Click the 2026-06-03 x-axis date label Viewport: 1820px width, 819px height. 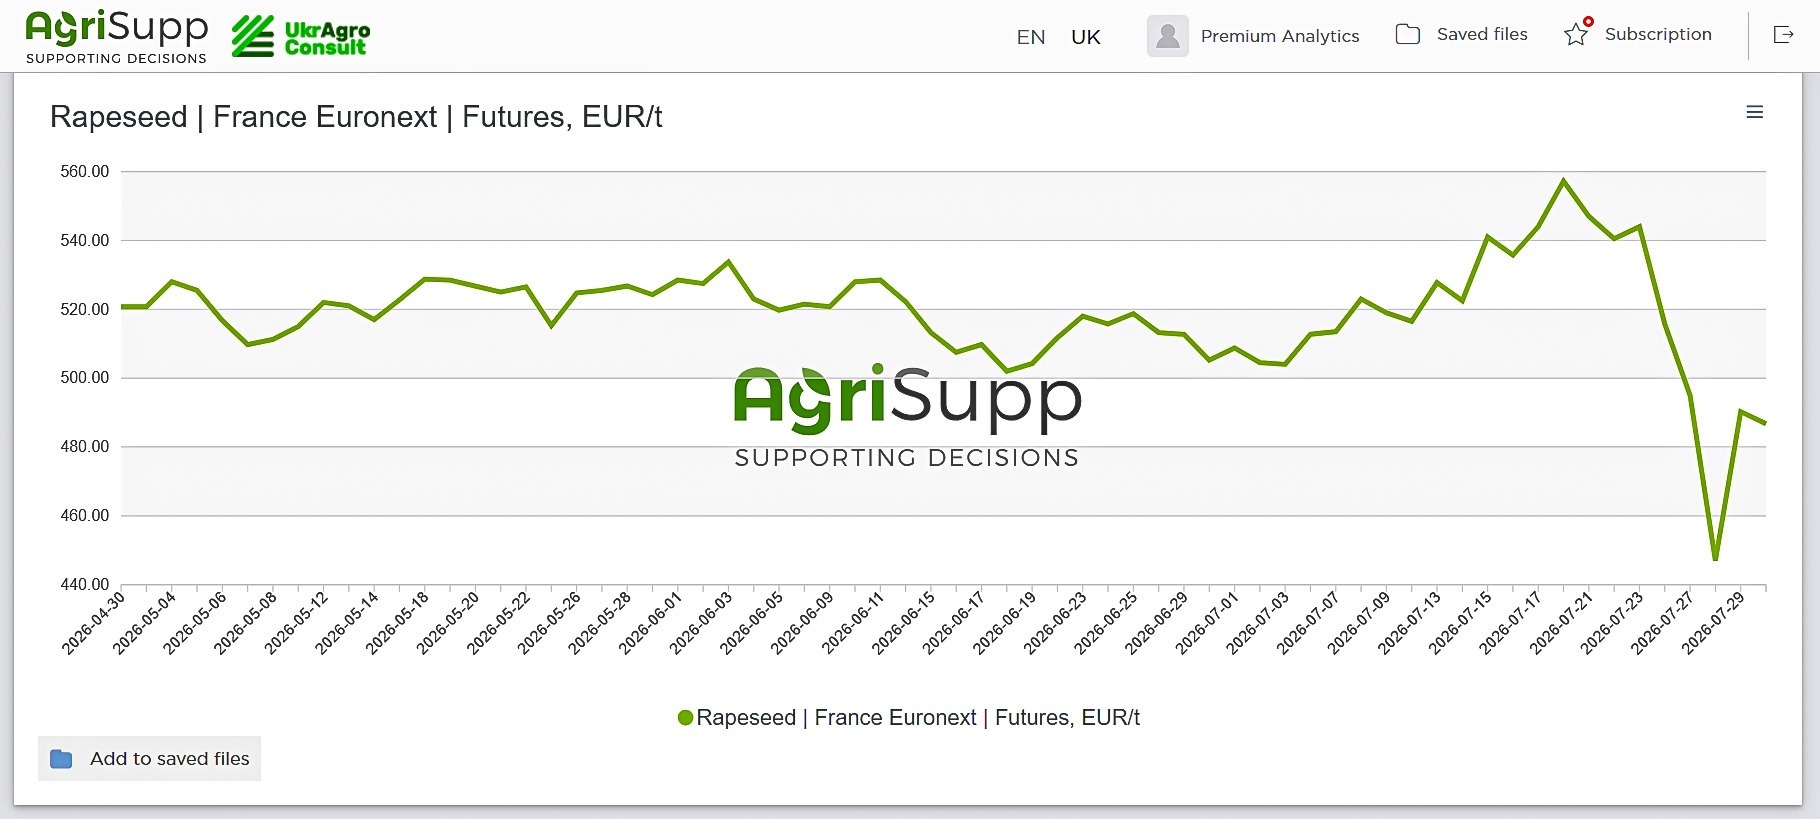click(702, 621)
